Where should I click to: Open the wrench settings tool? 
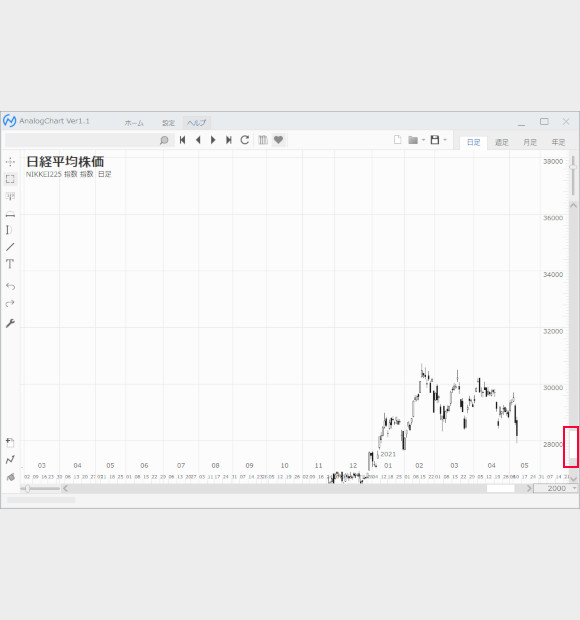(10, 323)
